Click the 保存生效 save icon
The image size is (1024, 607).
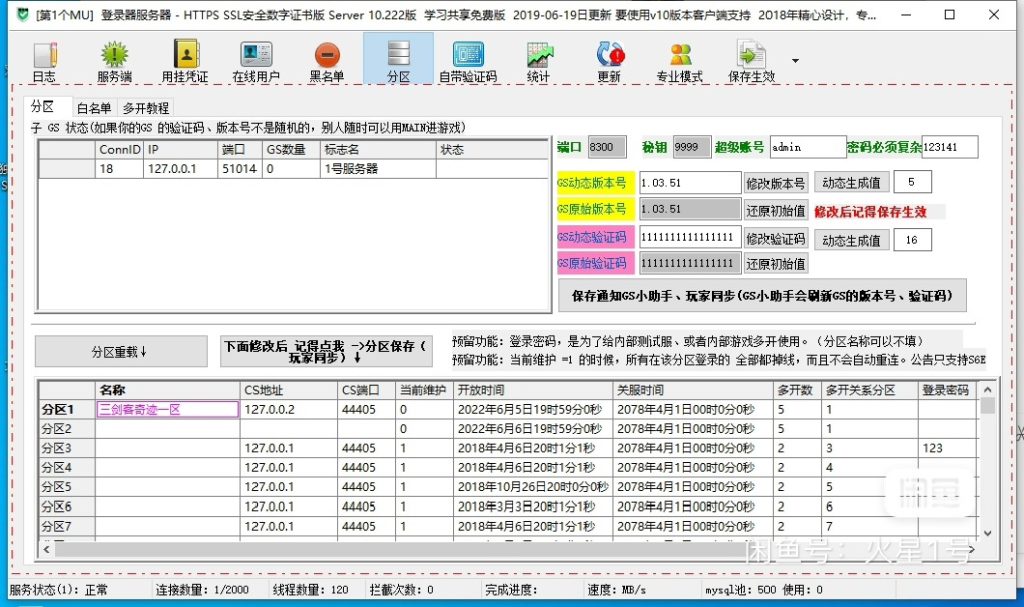click(x=751, y=61)
